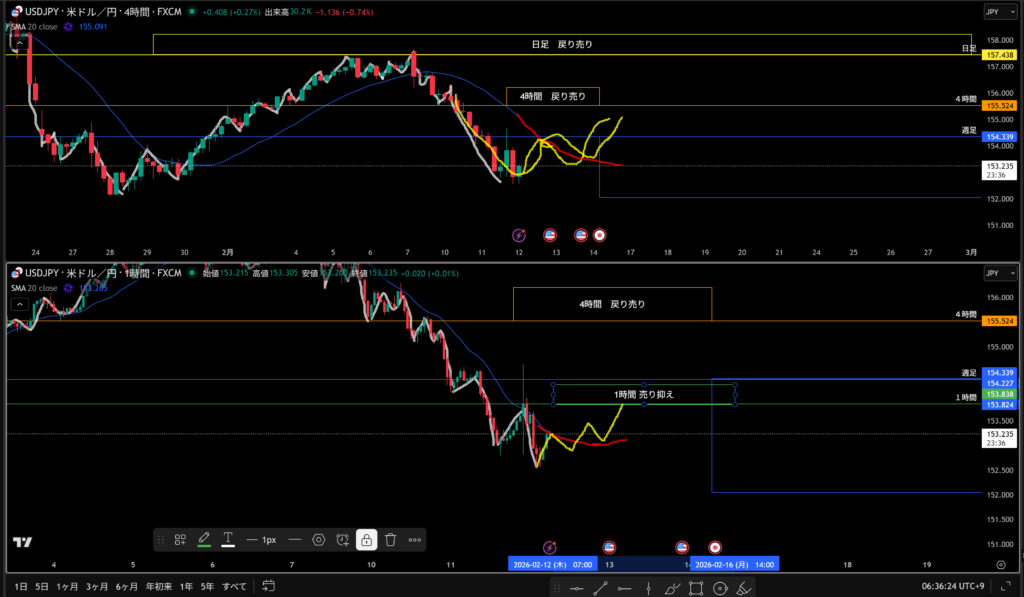Select the rectangle drawing tool
Image resolution: width=1024 pixels, height=597 pixels.
pos(695,589)
